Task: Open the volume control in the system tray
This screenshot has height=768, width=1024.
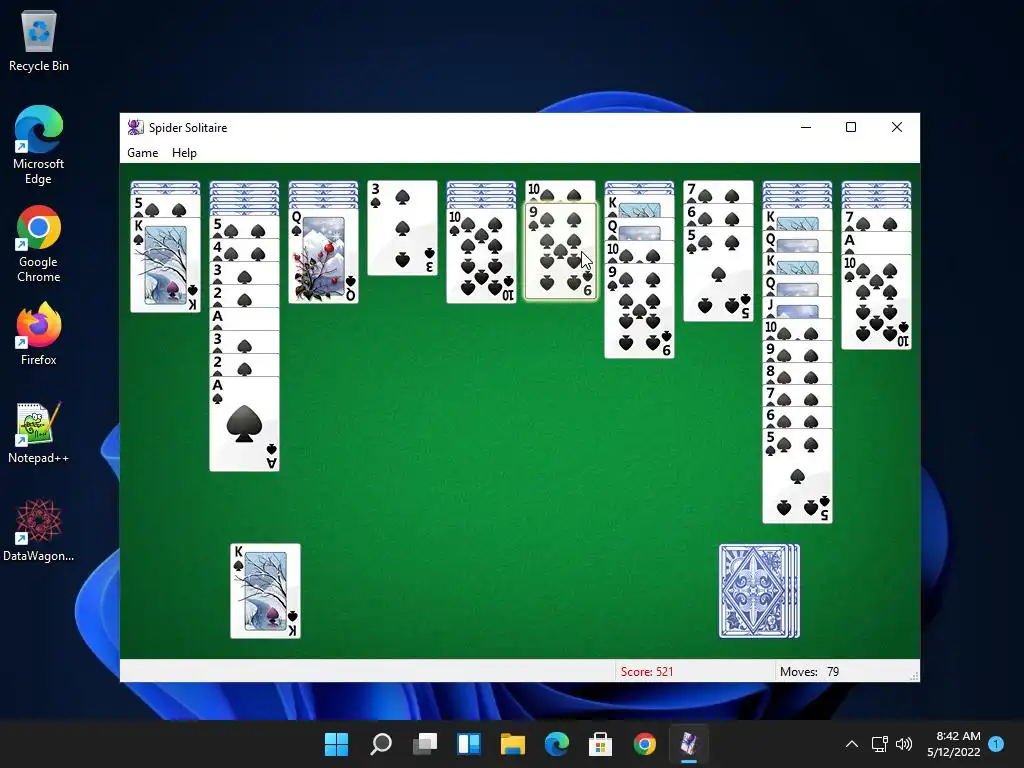Action: click(x=904, y=744)
